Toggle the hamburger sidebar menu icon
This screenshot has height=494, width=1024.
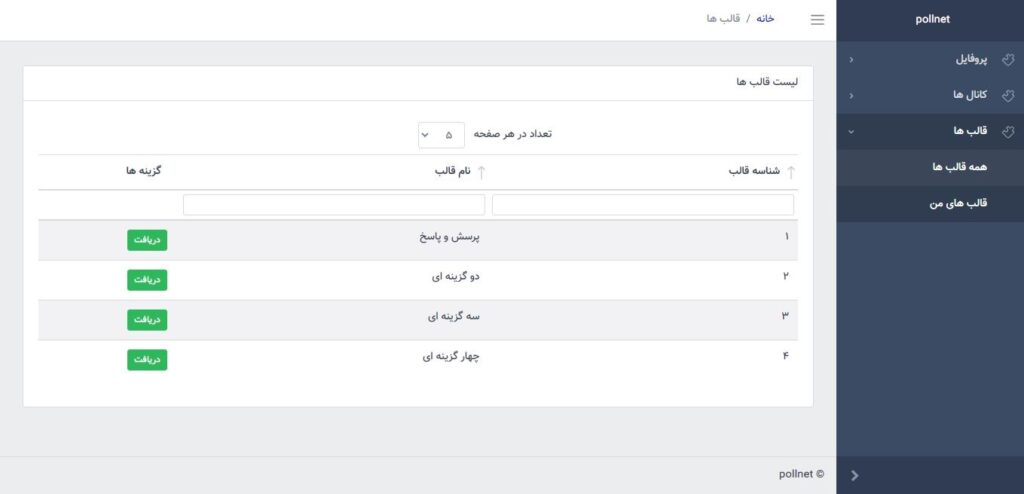click(817, 20)
